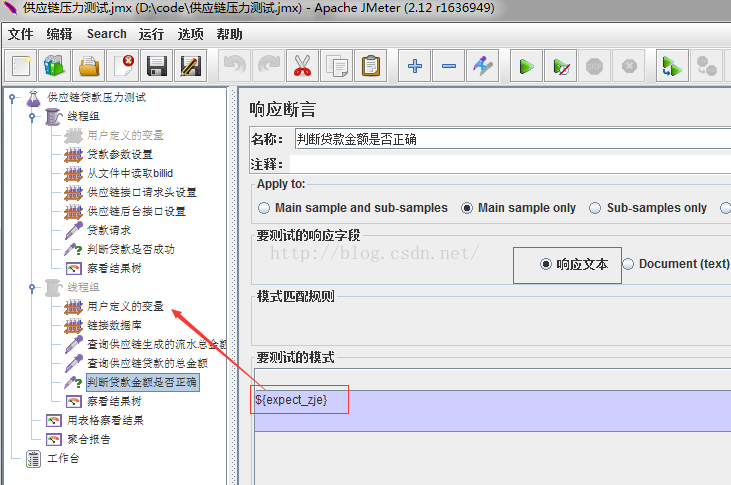
Task: Click the 供应链贷款压力测试 test plan flask icon
Action: pos(33,97)
